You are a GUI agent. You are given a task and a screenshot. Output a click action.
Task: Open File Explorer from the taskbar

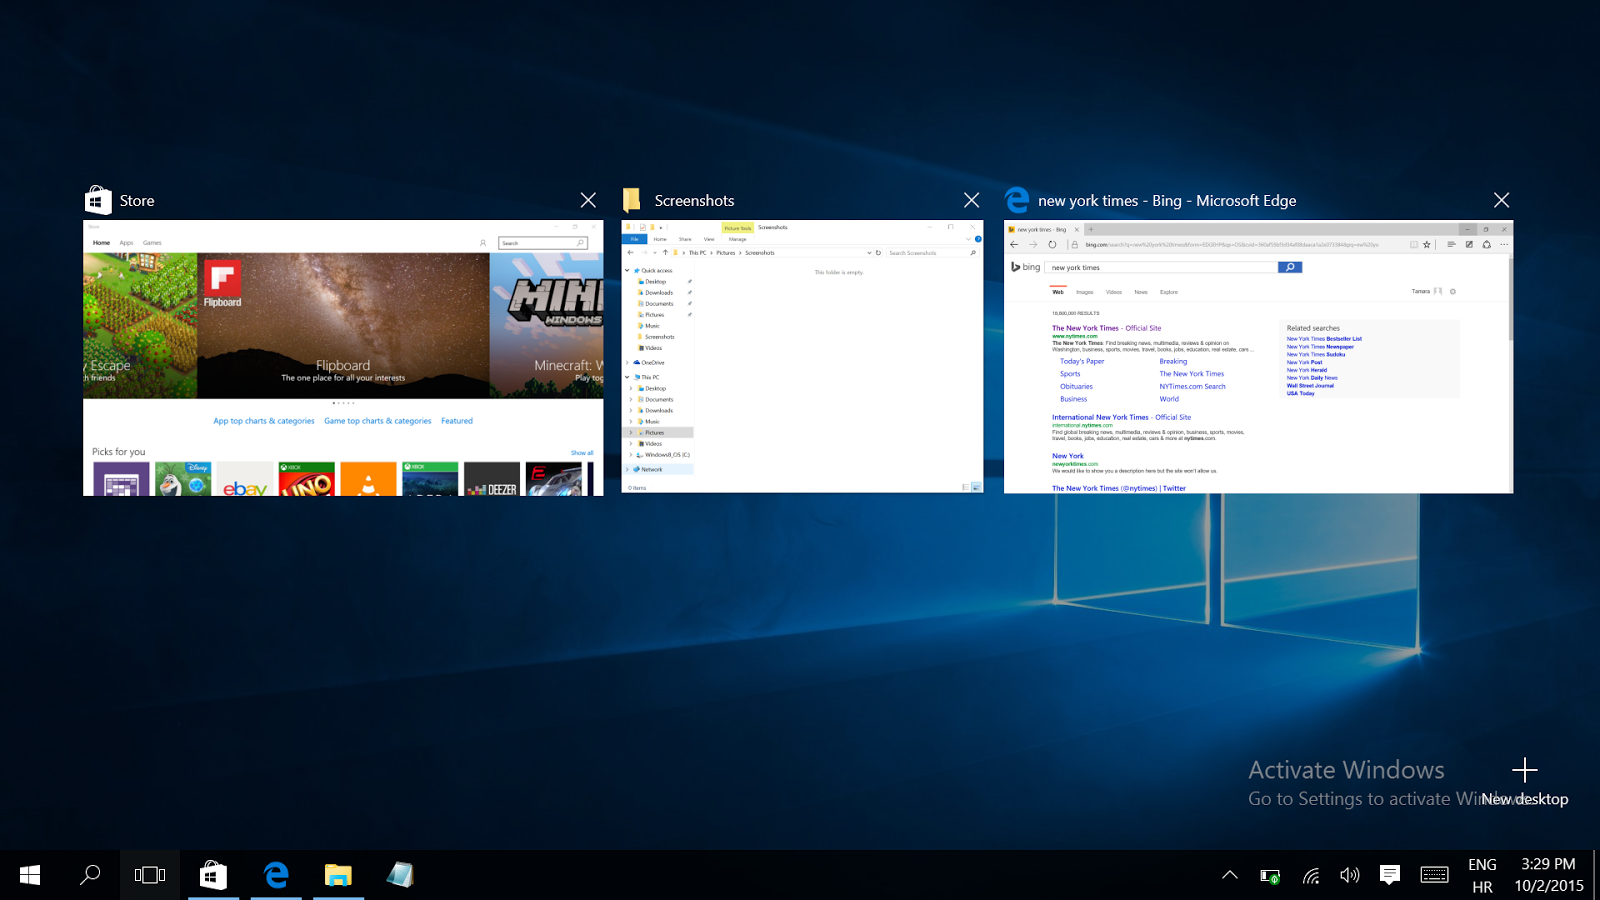coord(338,875)
